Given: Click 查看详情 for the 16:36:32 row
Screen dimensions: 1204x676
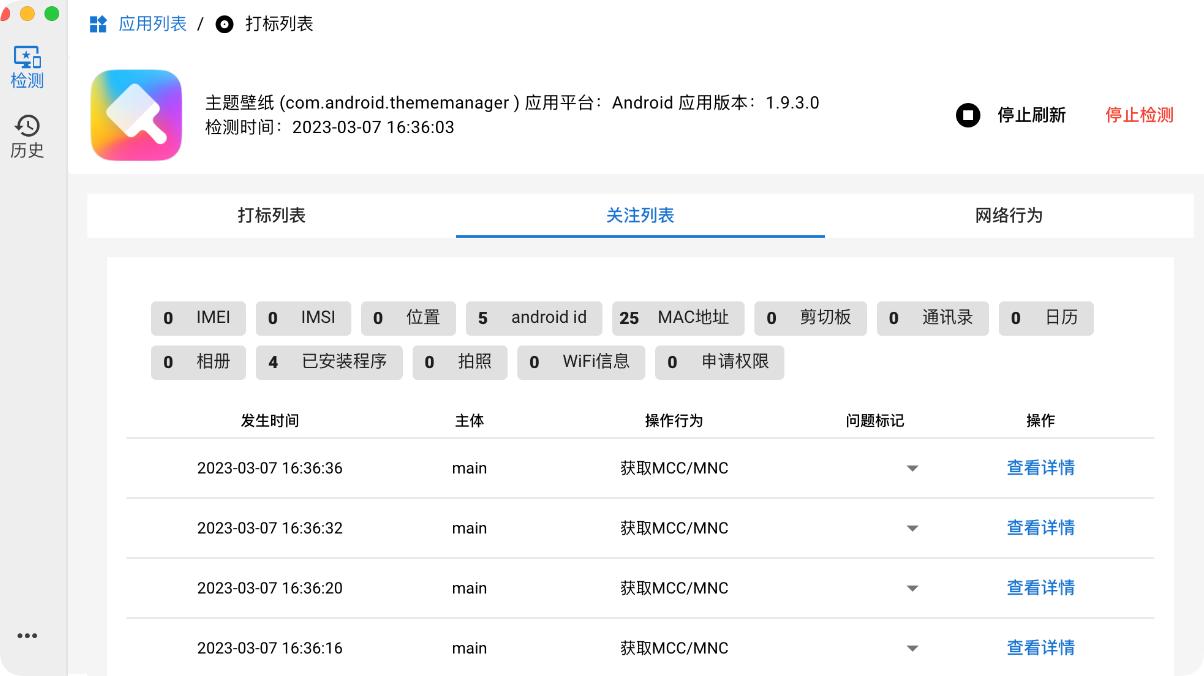Looking at the screenshot, I should click(1041, 528).
